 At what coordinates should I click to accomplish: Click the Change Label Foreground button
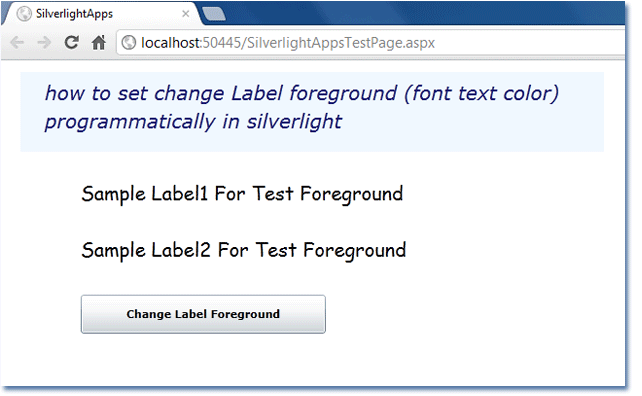click(x=203, y=314)
